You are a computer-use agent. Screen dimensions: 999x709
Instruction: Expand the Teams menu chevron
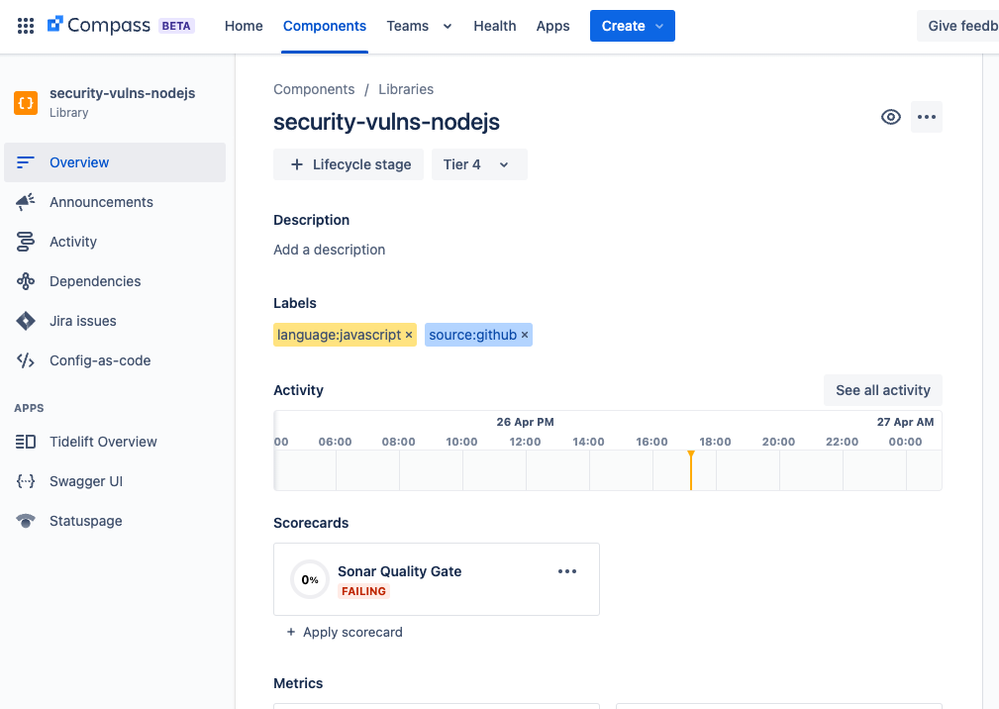(447, 26)
